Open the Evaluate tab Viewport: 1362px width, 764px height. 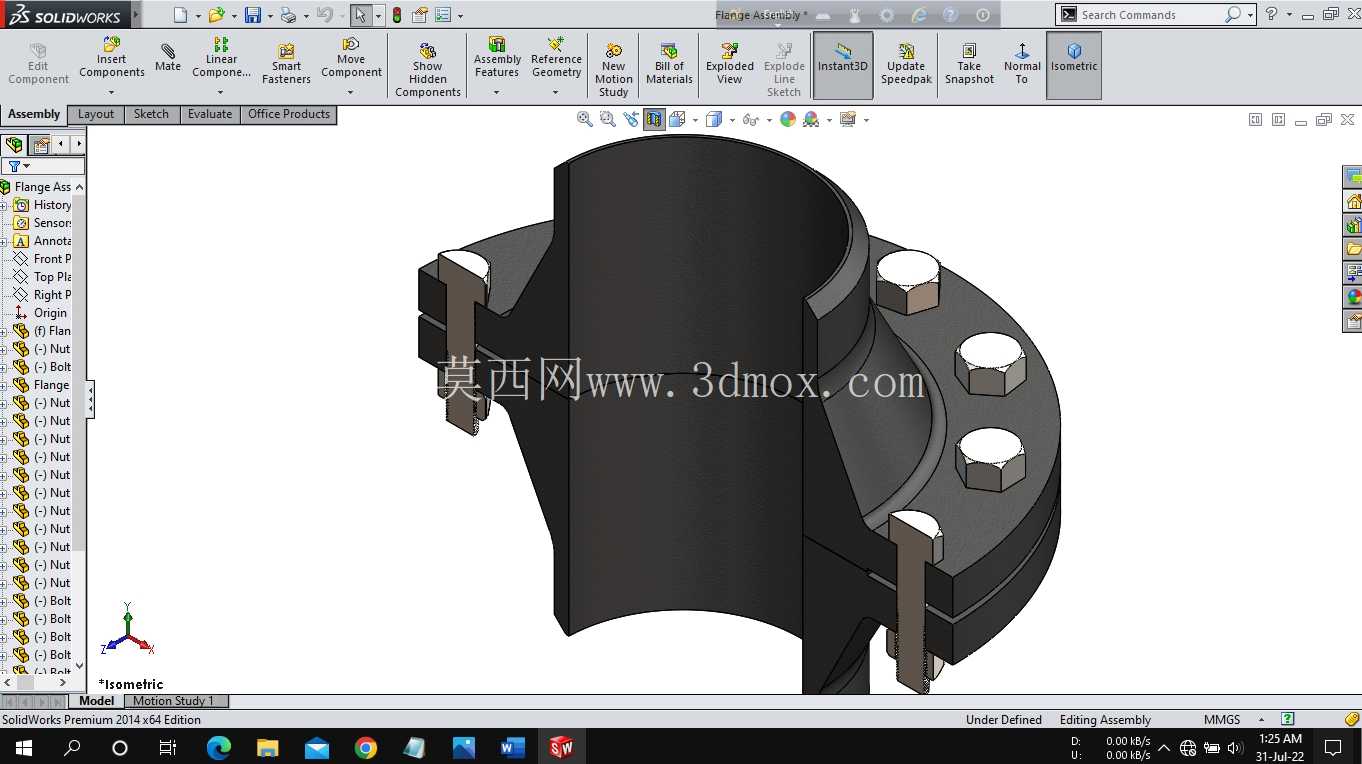[210, 114]
